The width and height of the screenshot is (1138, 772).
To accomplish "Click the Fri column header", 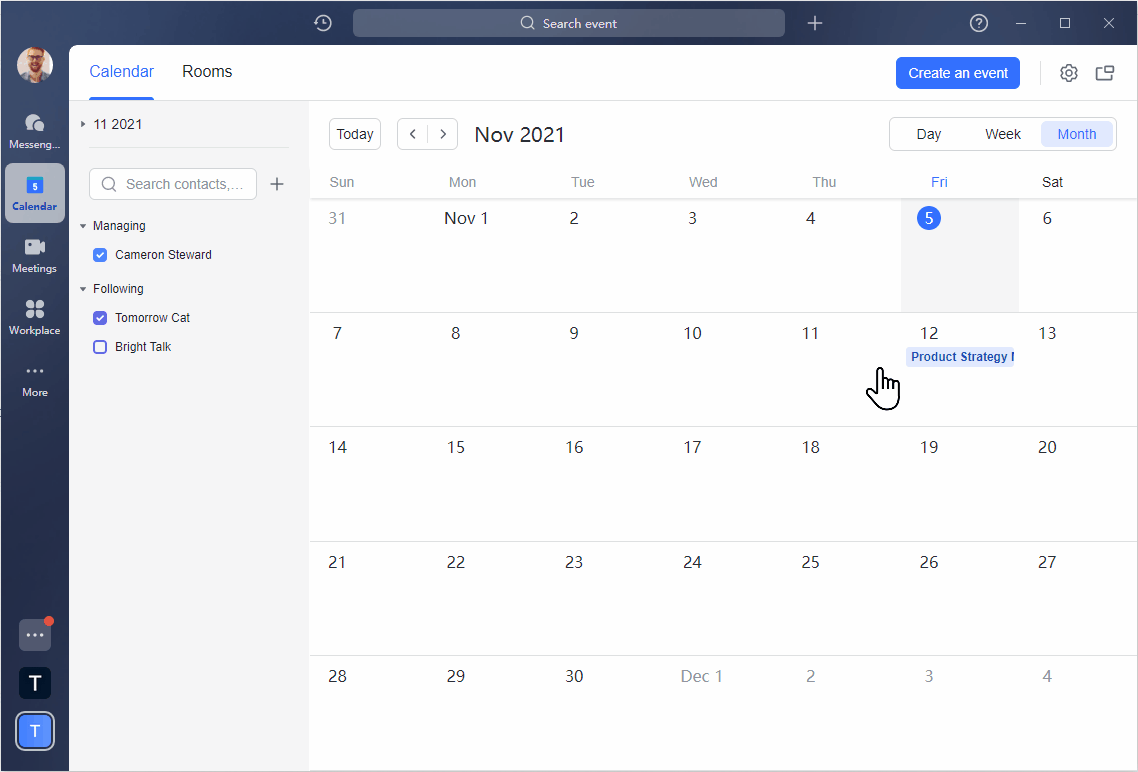I will click(x=939, y=182).
